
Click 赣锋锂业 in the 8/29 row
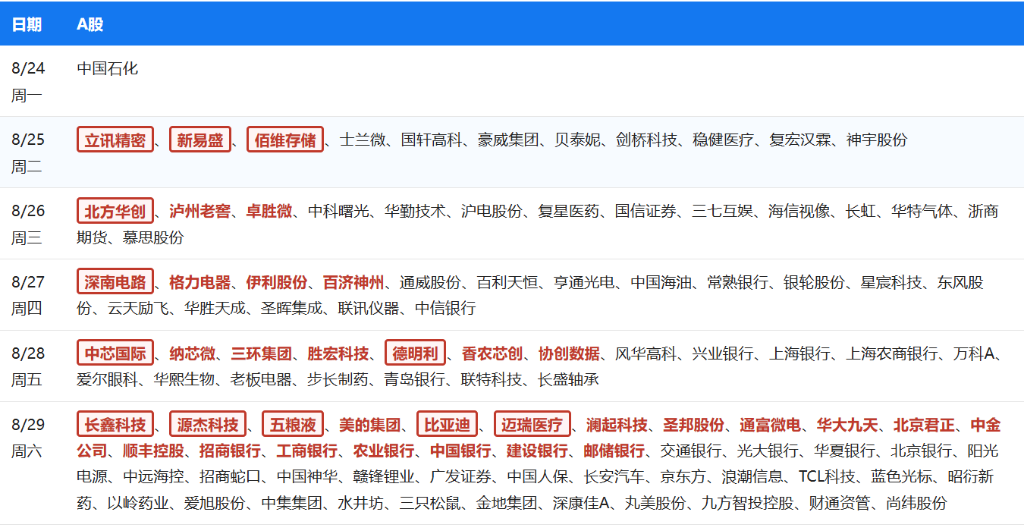click(385, 477)
